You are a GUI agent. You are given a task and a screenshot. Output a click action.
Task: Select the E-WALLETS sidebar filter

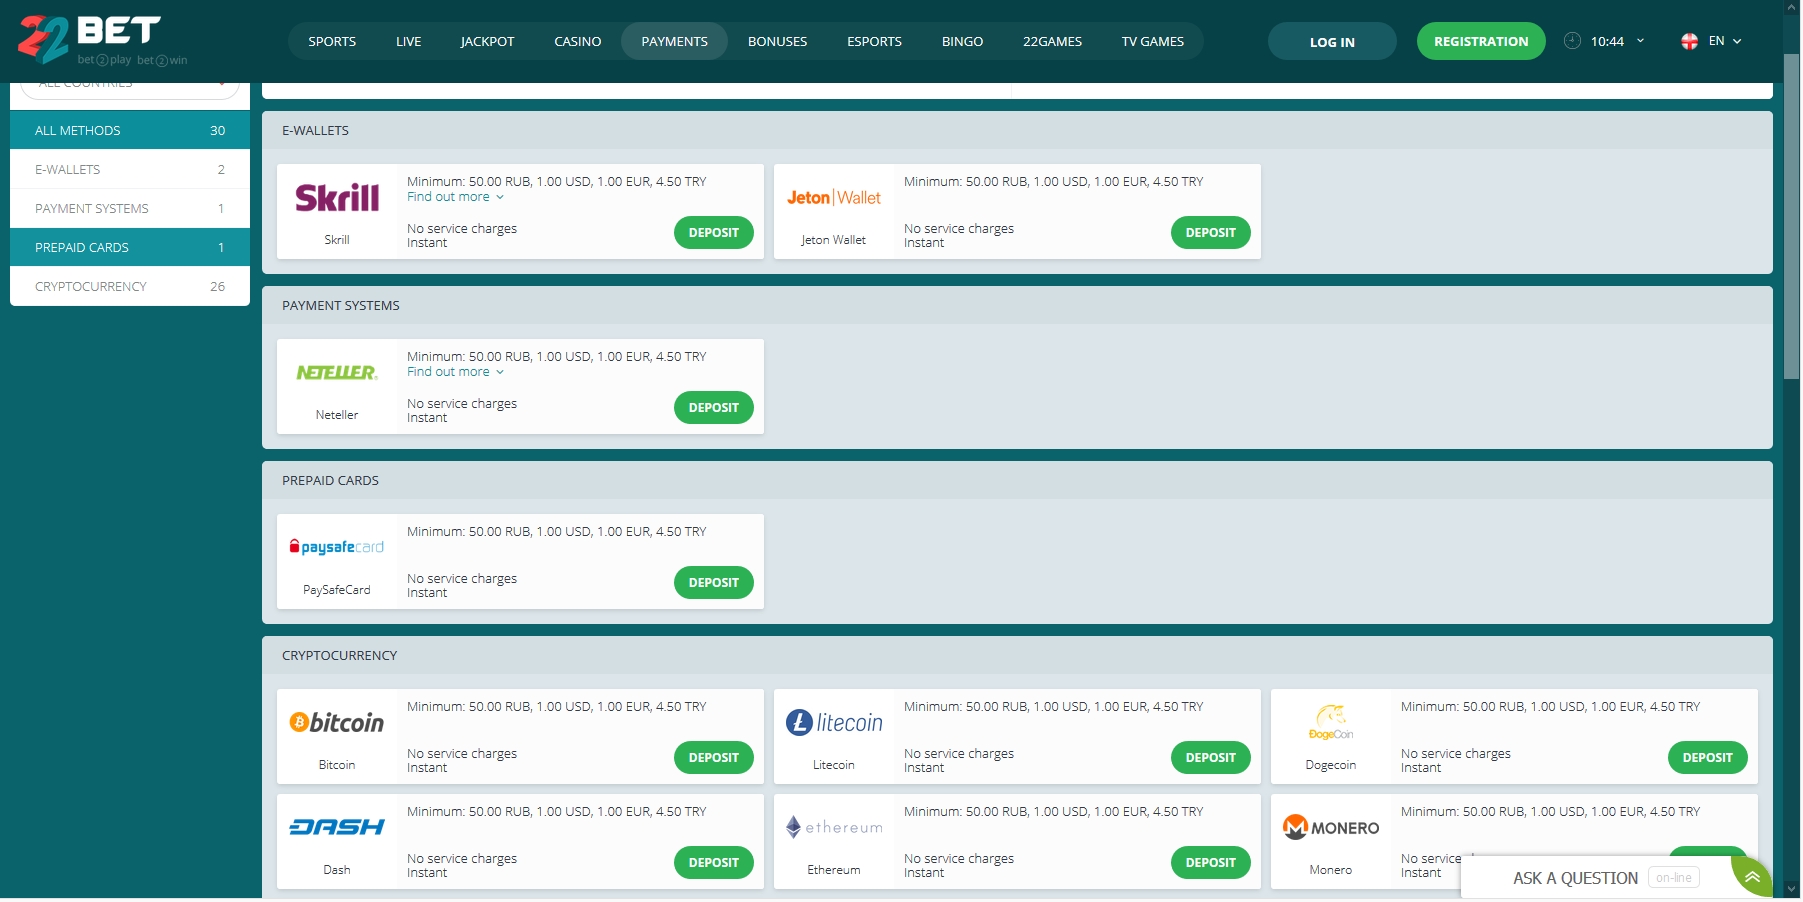click(x=130, y=170)
